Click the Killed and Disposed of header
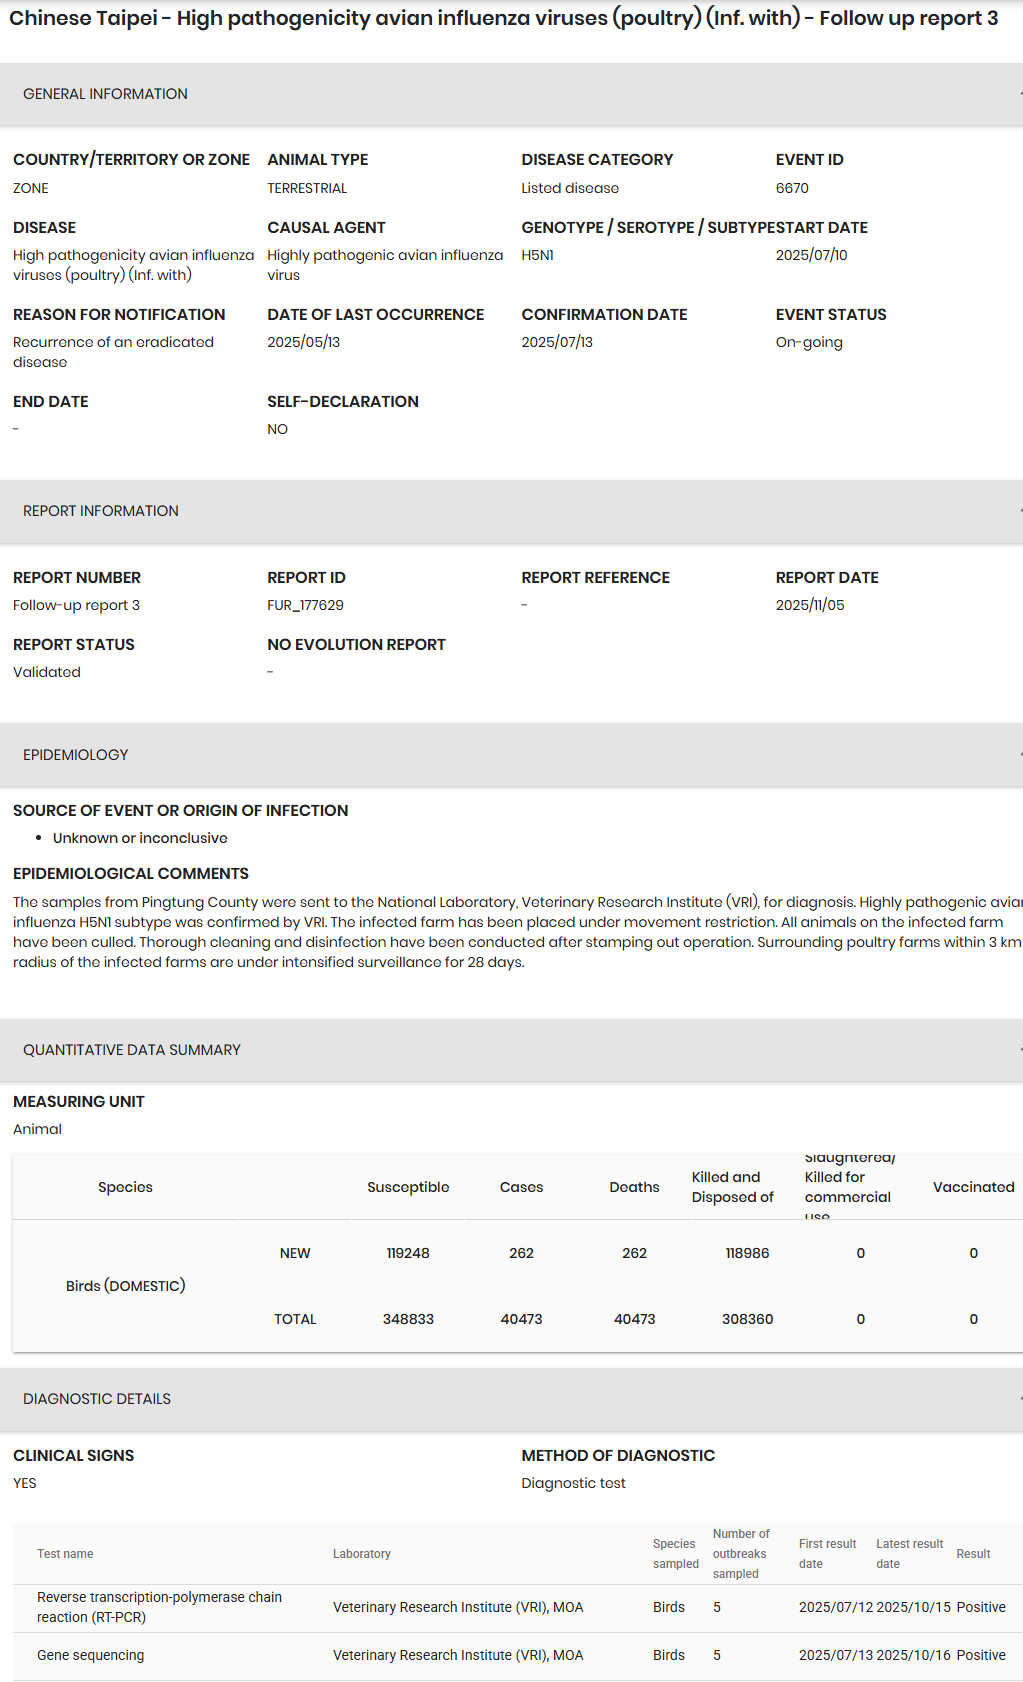The width and height of the screenshot is (1023, 1682). [732, 1187]
